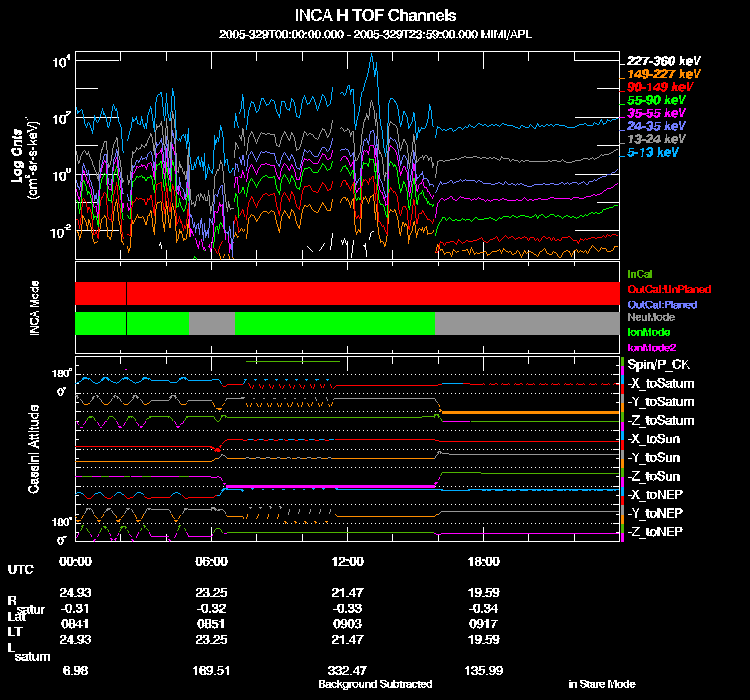This screenshot has width=750, height=700.
Task: Click the red 90-149 keV legend label
Action: [660, 87]
